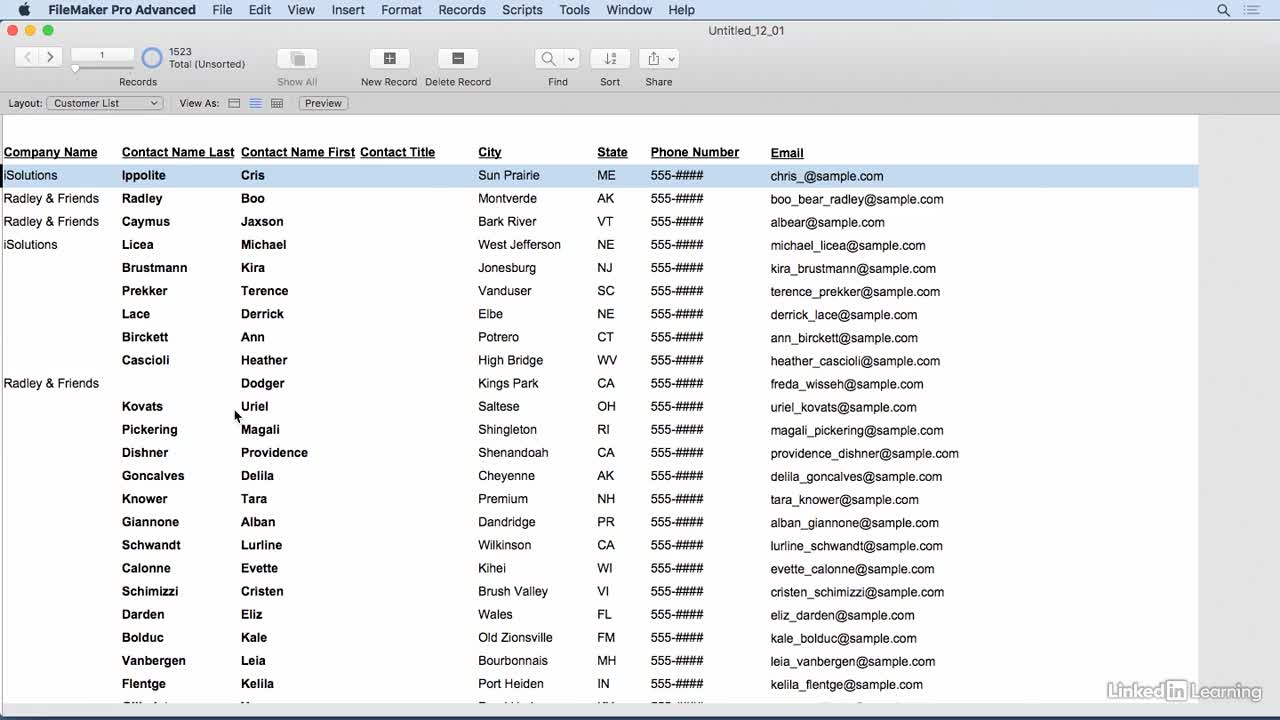Open Notification Center icon

pos(1252,10)
